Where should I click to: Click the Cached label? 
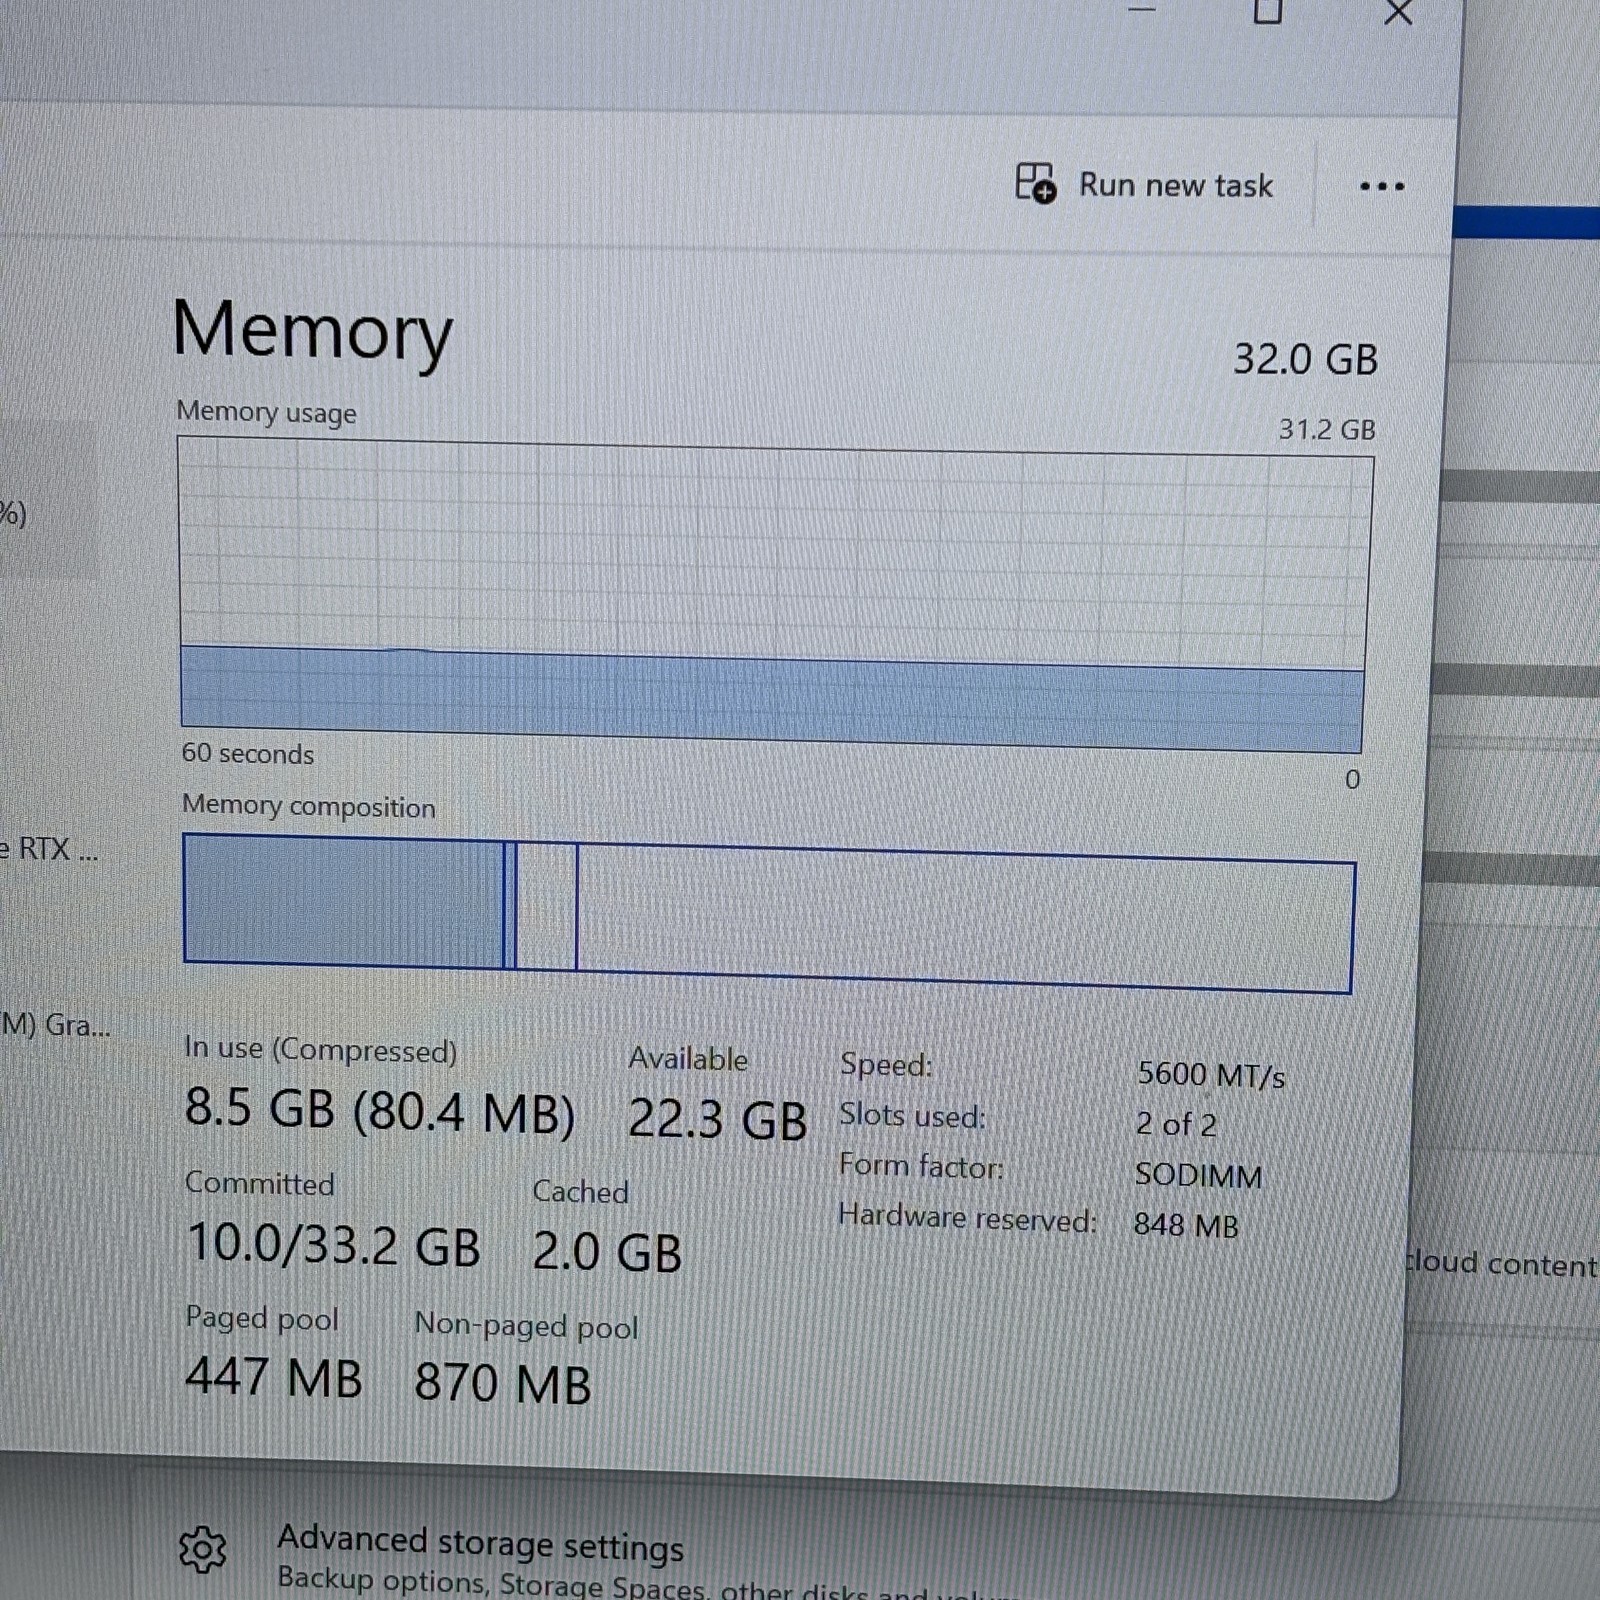point(581,1192)
